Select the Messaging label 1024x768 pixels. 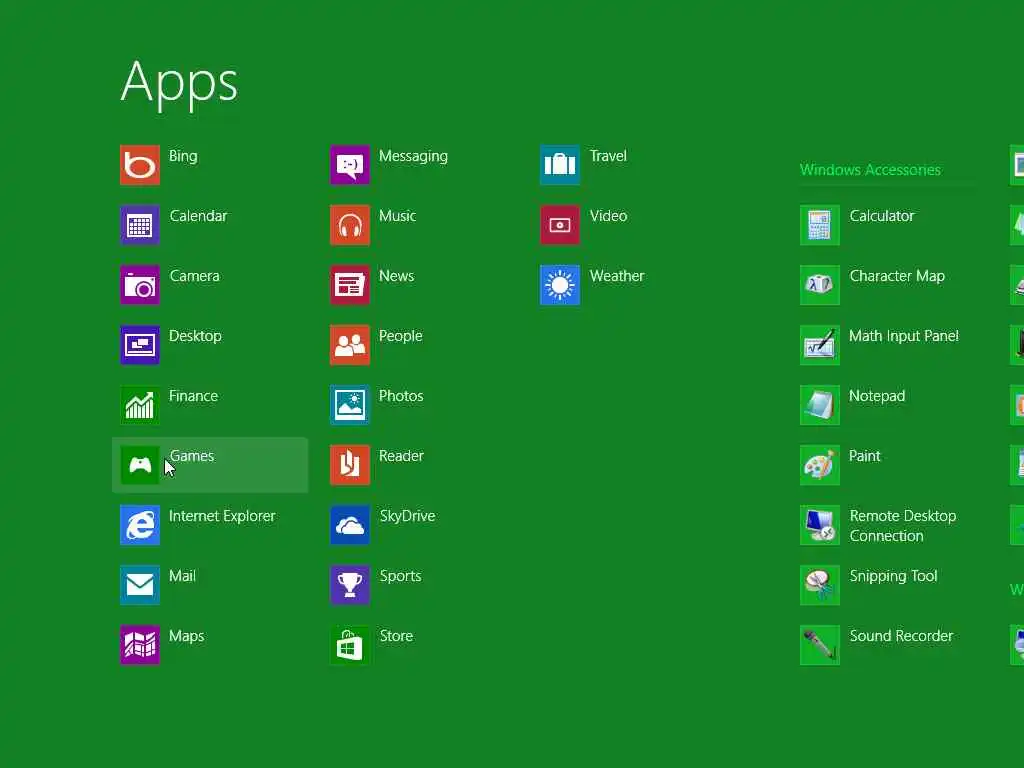pos(413,157)
